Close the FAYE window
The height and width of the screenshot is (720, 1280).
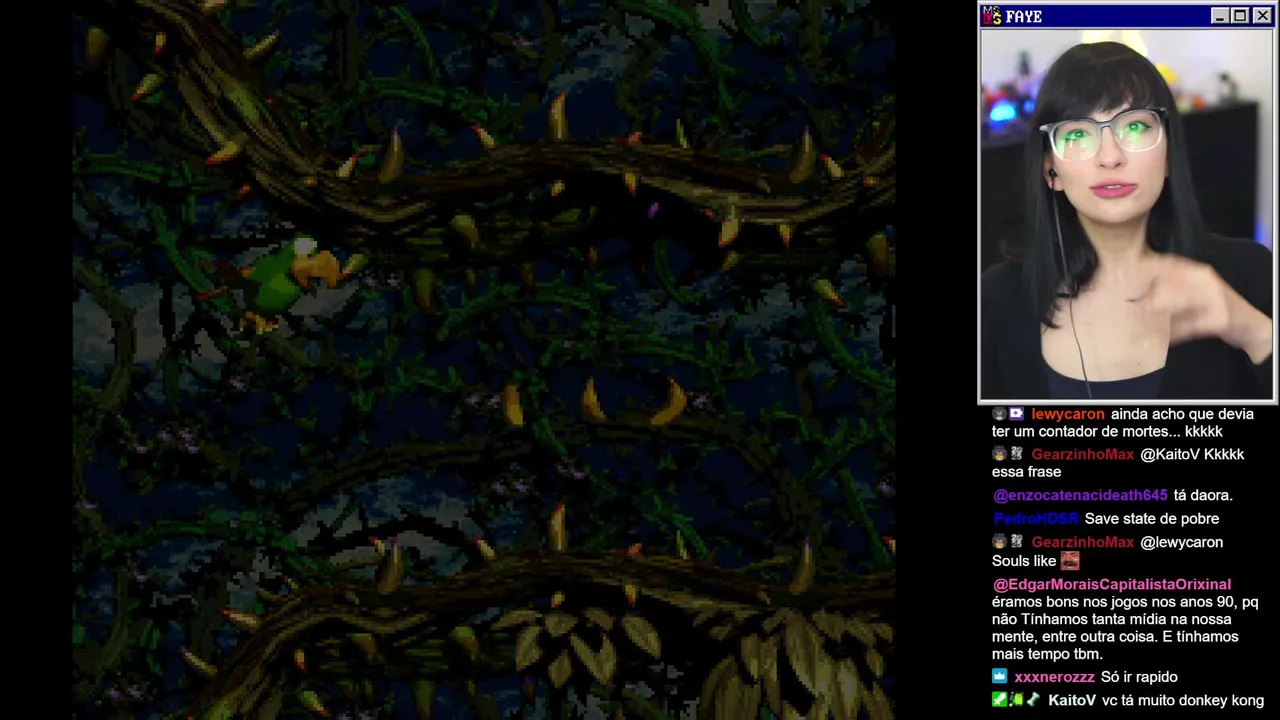click(1261, 16)
